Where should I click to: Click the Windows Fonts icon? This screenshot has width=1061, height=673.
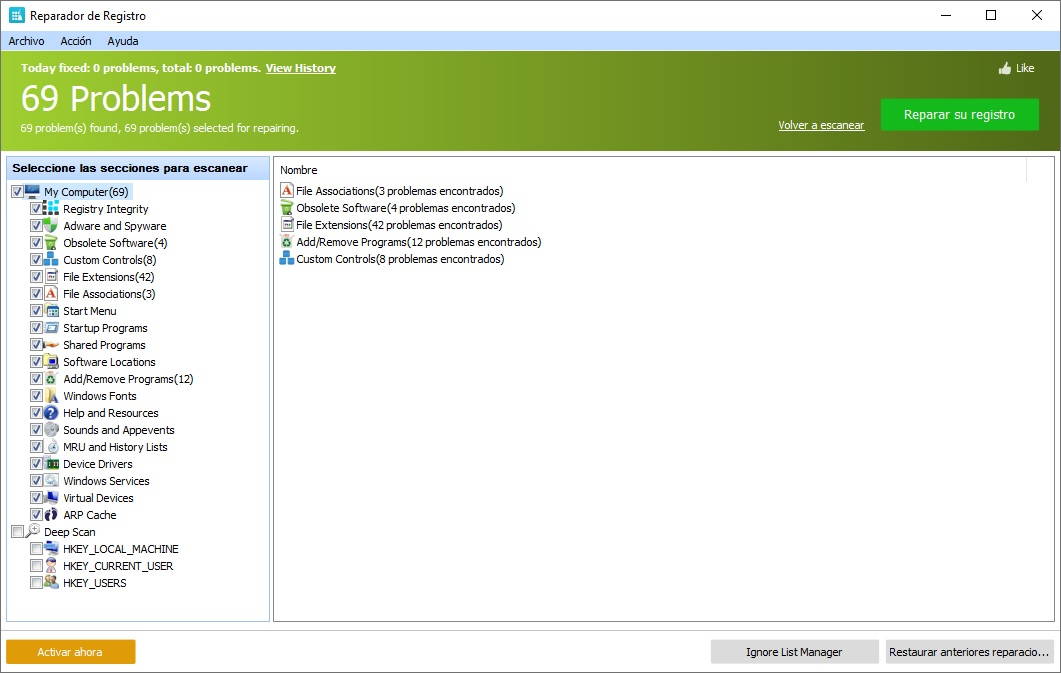pyautogui.click(x=52, y=396)
